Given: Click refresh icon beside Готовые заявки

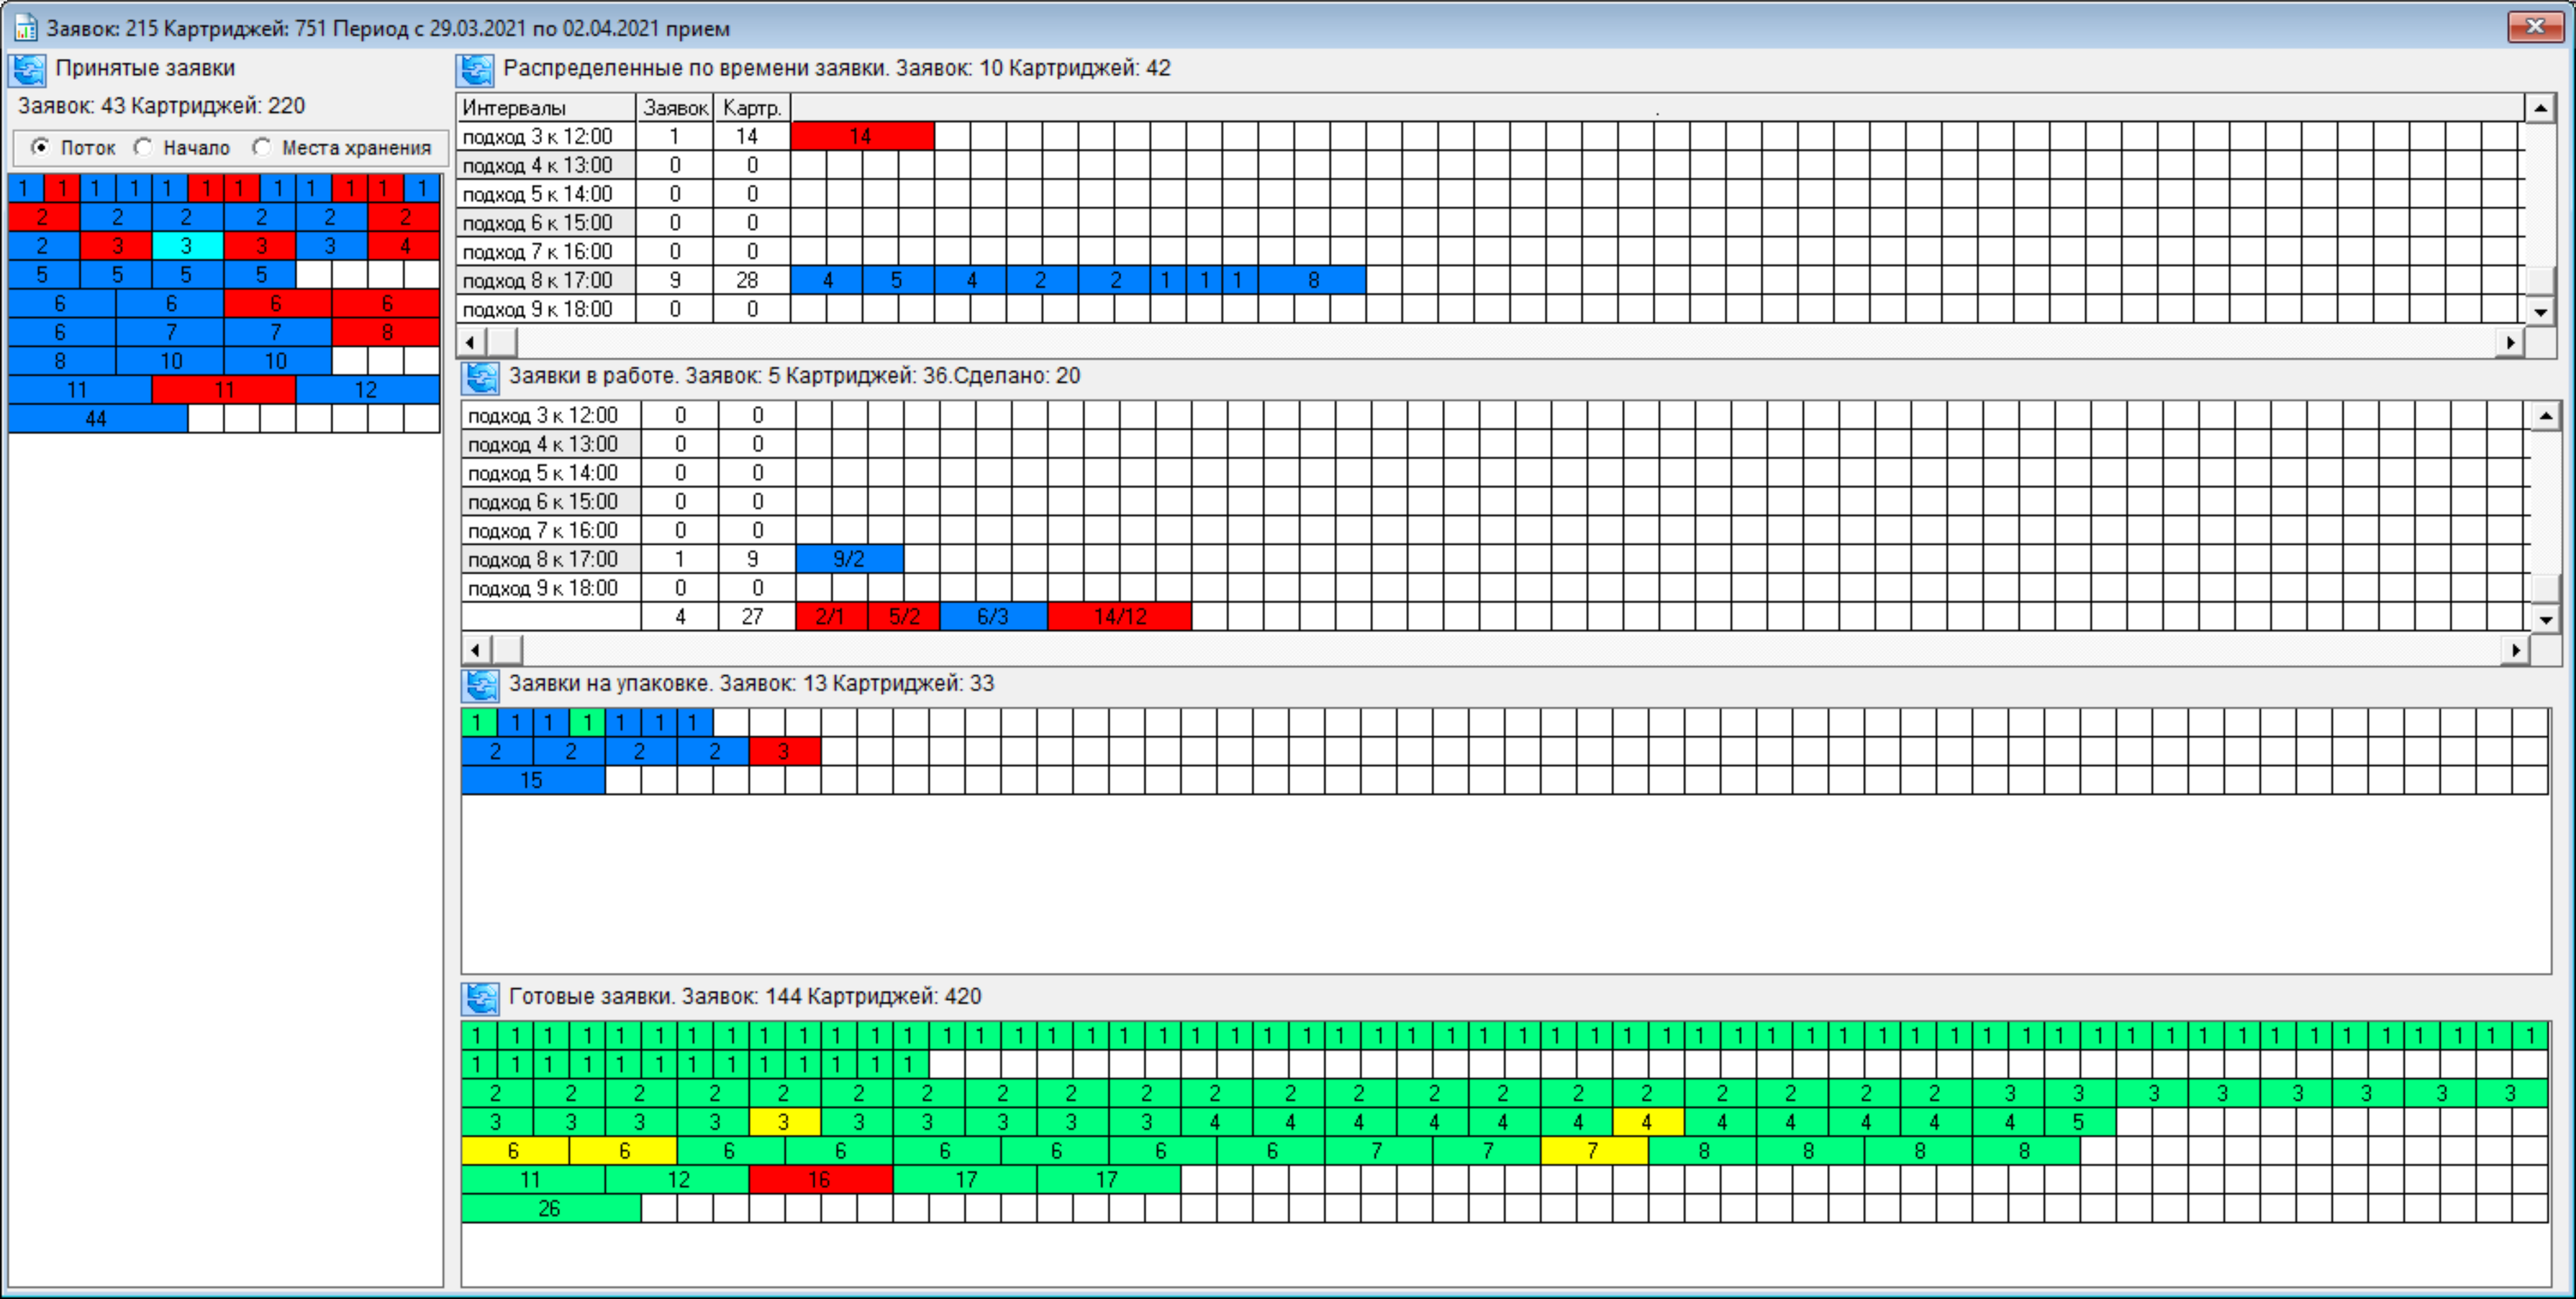Looking at the screenshot, I should (x=481, y=998).
